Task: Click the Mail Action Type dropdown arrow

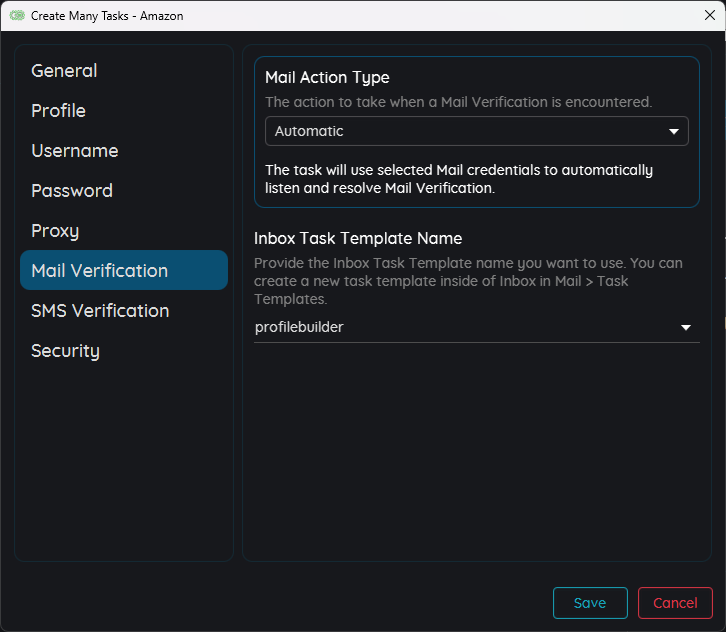Action: point(674,131)
